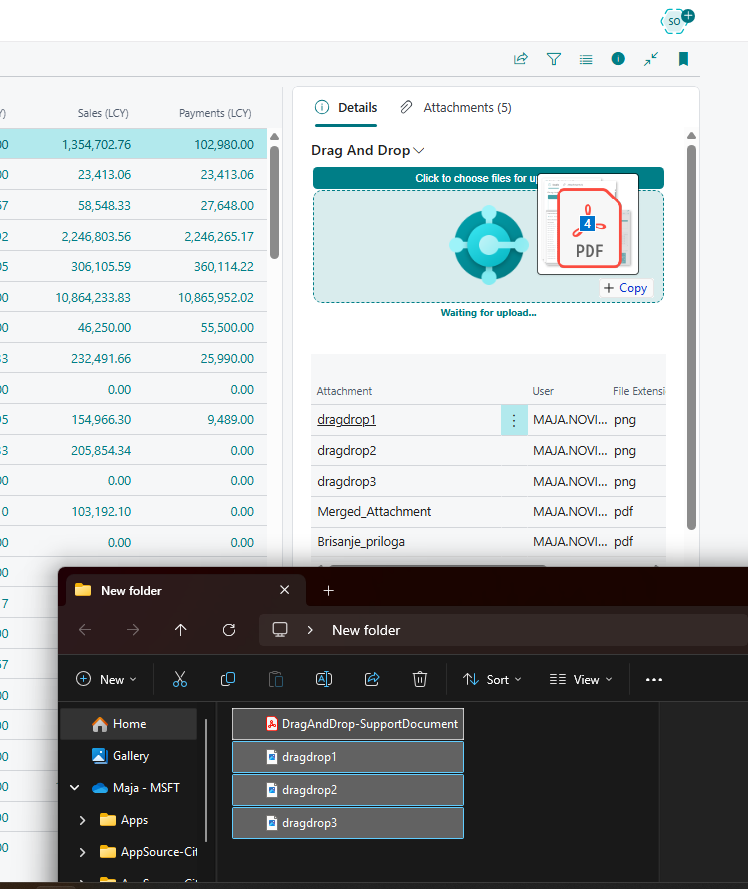Click the bookmark icon
Screen dimensions: 748x889
tap(683, 59)
